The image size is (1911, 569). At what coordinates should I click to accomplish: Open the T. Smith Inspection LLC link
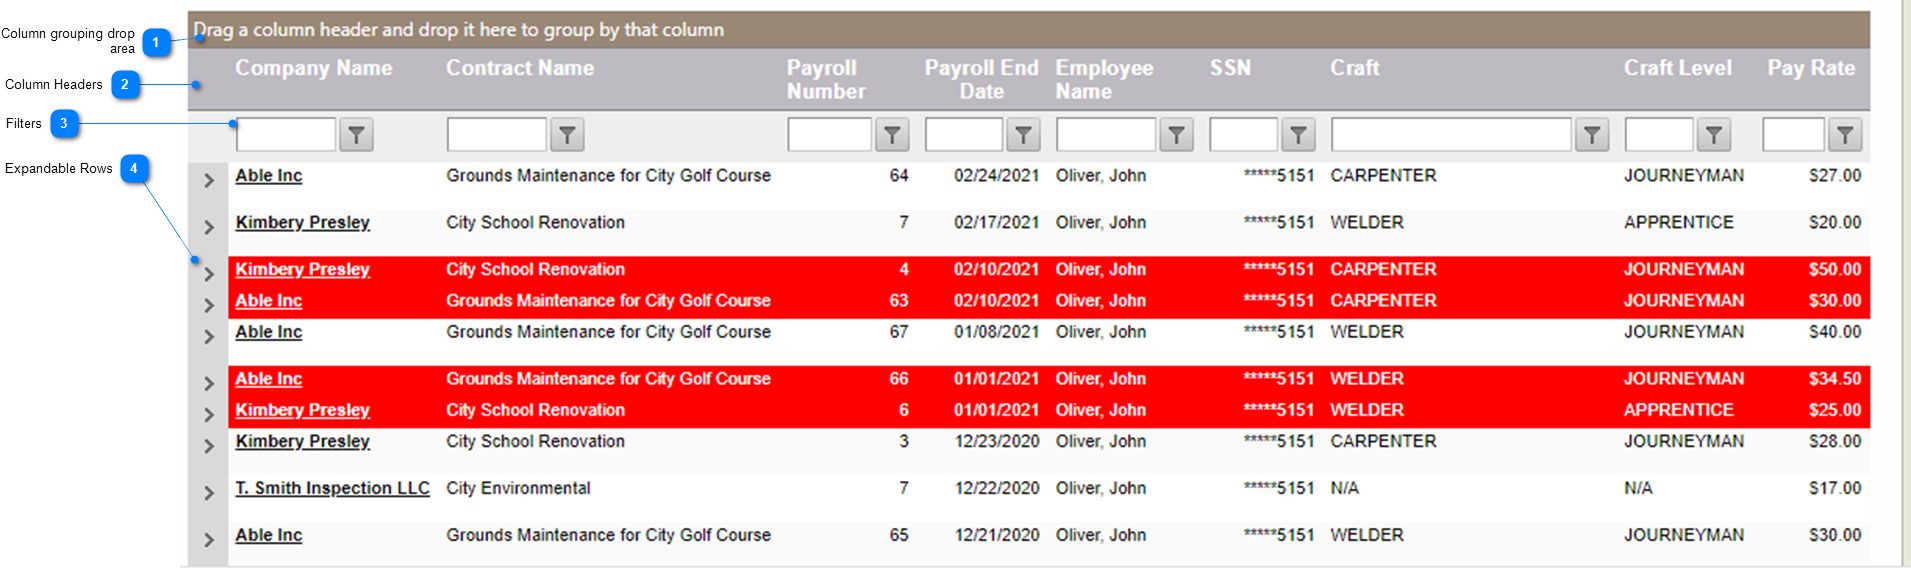pyautogui.click(x=332, y=488)
